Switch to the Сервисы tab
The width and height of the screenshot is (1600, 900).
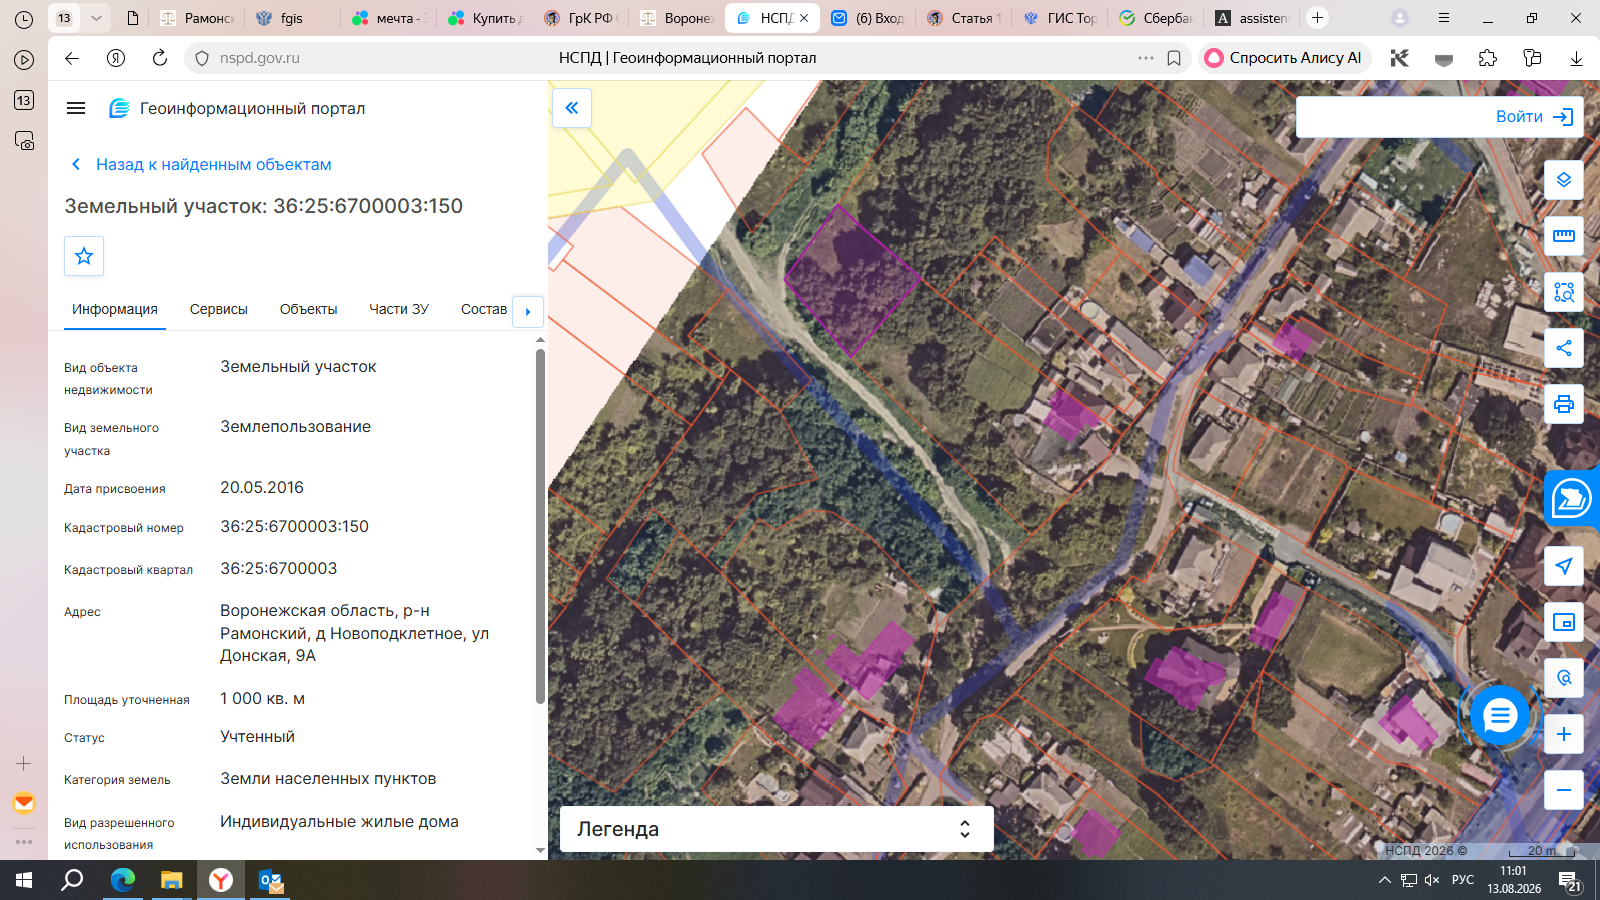[x=219, y=309]
